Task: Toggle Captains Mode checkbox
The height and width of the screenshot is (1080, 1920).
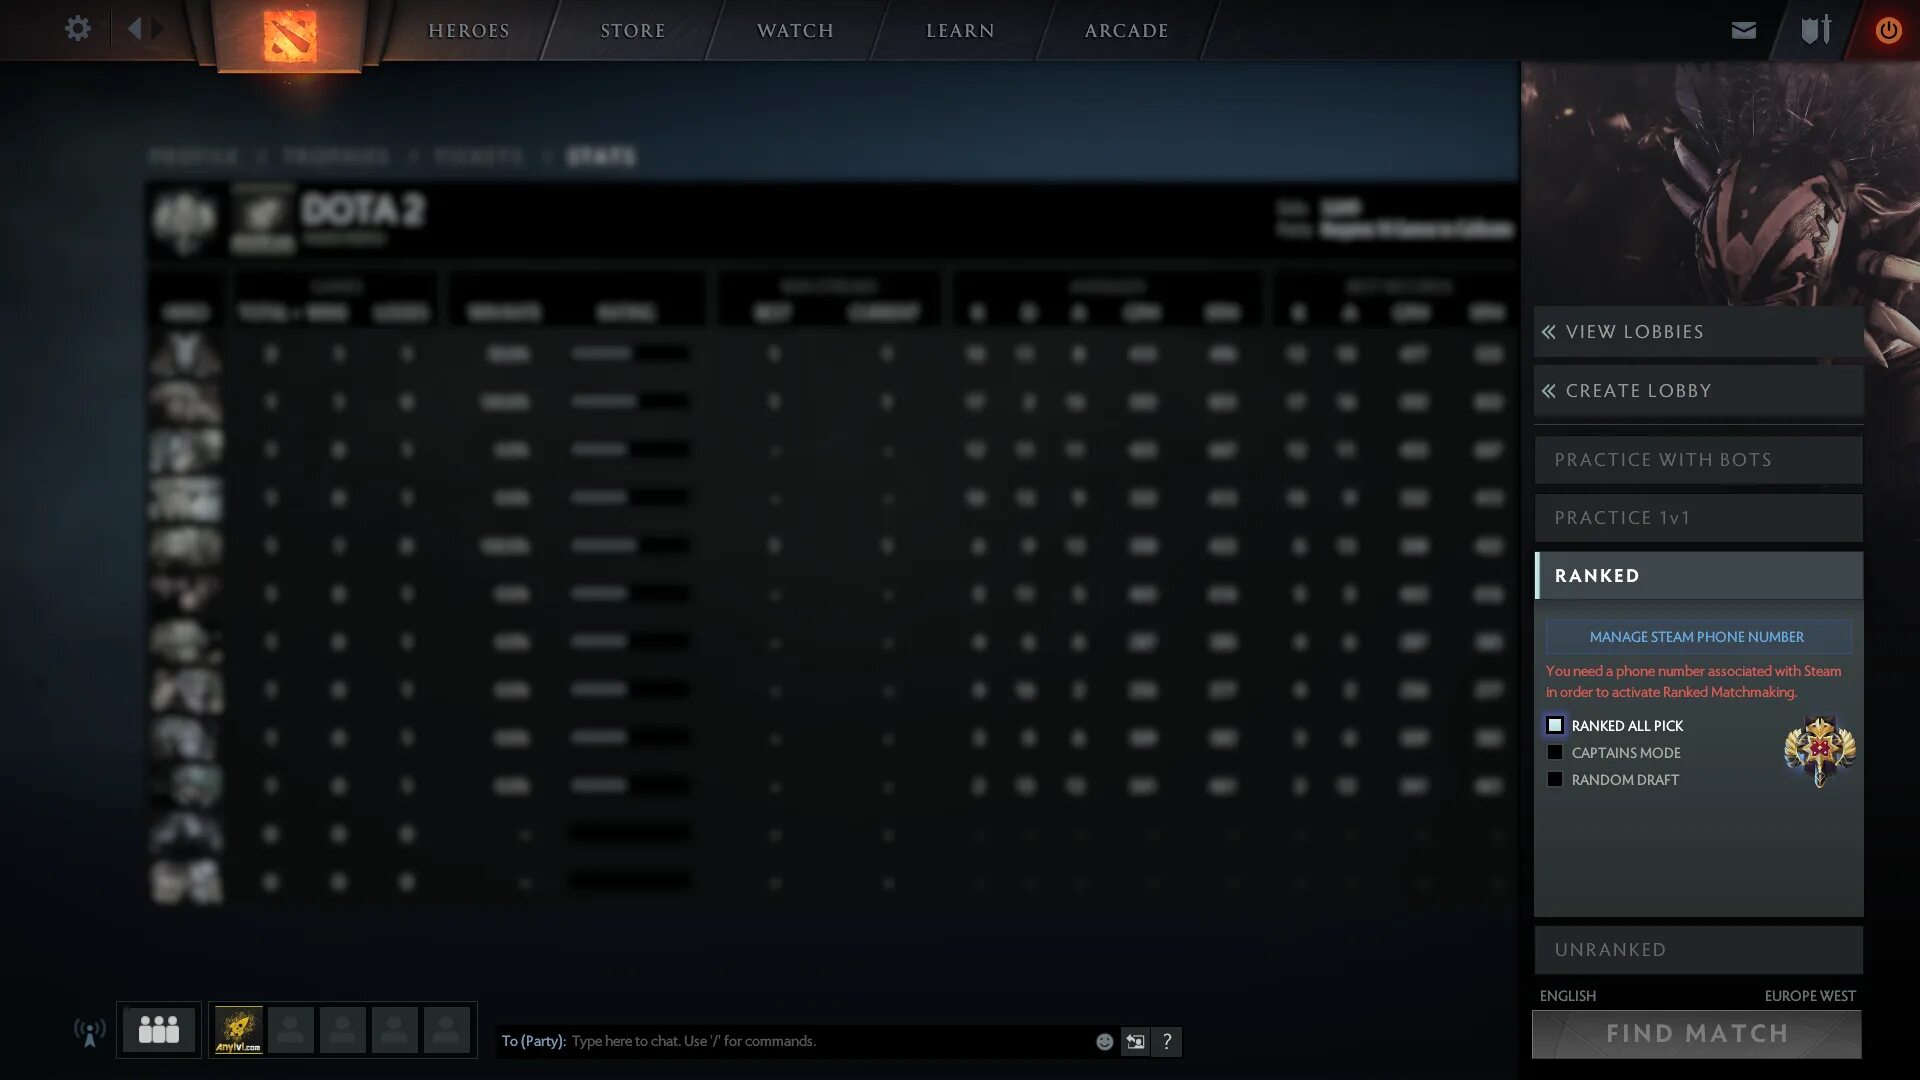Action: pos(1555,752)
